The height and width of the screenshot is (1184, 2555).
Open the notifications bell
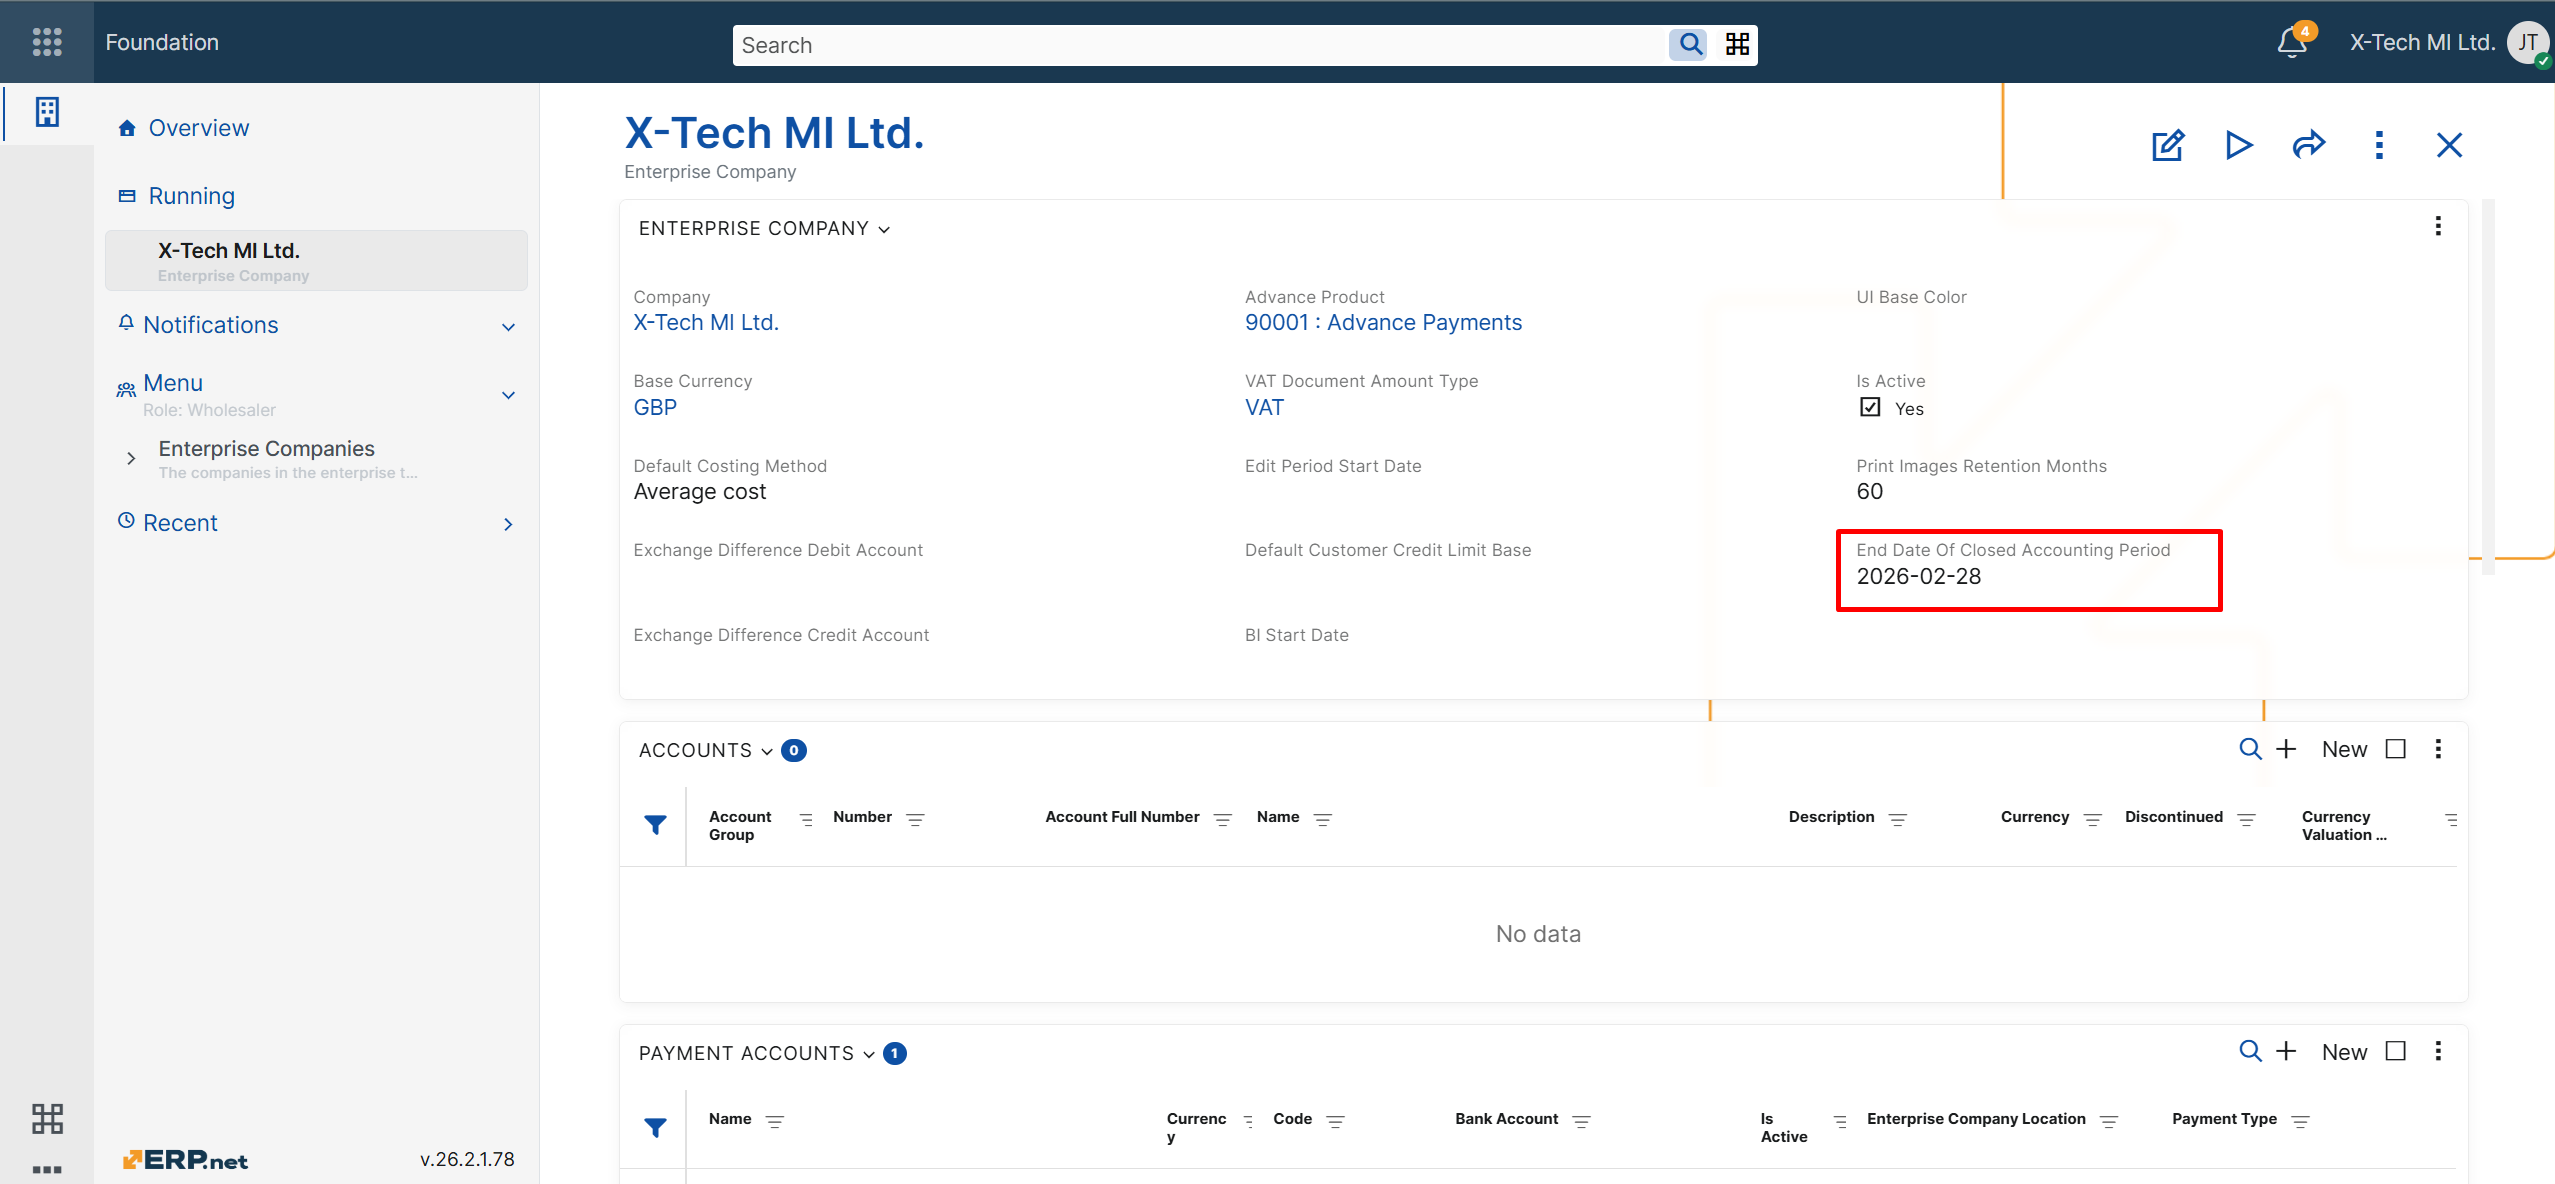(2292, 42)
